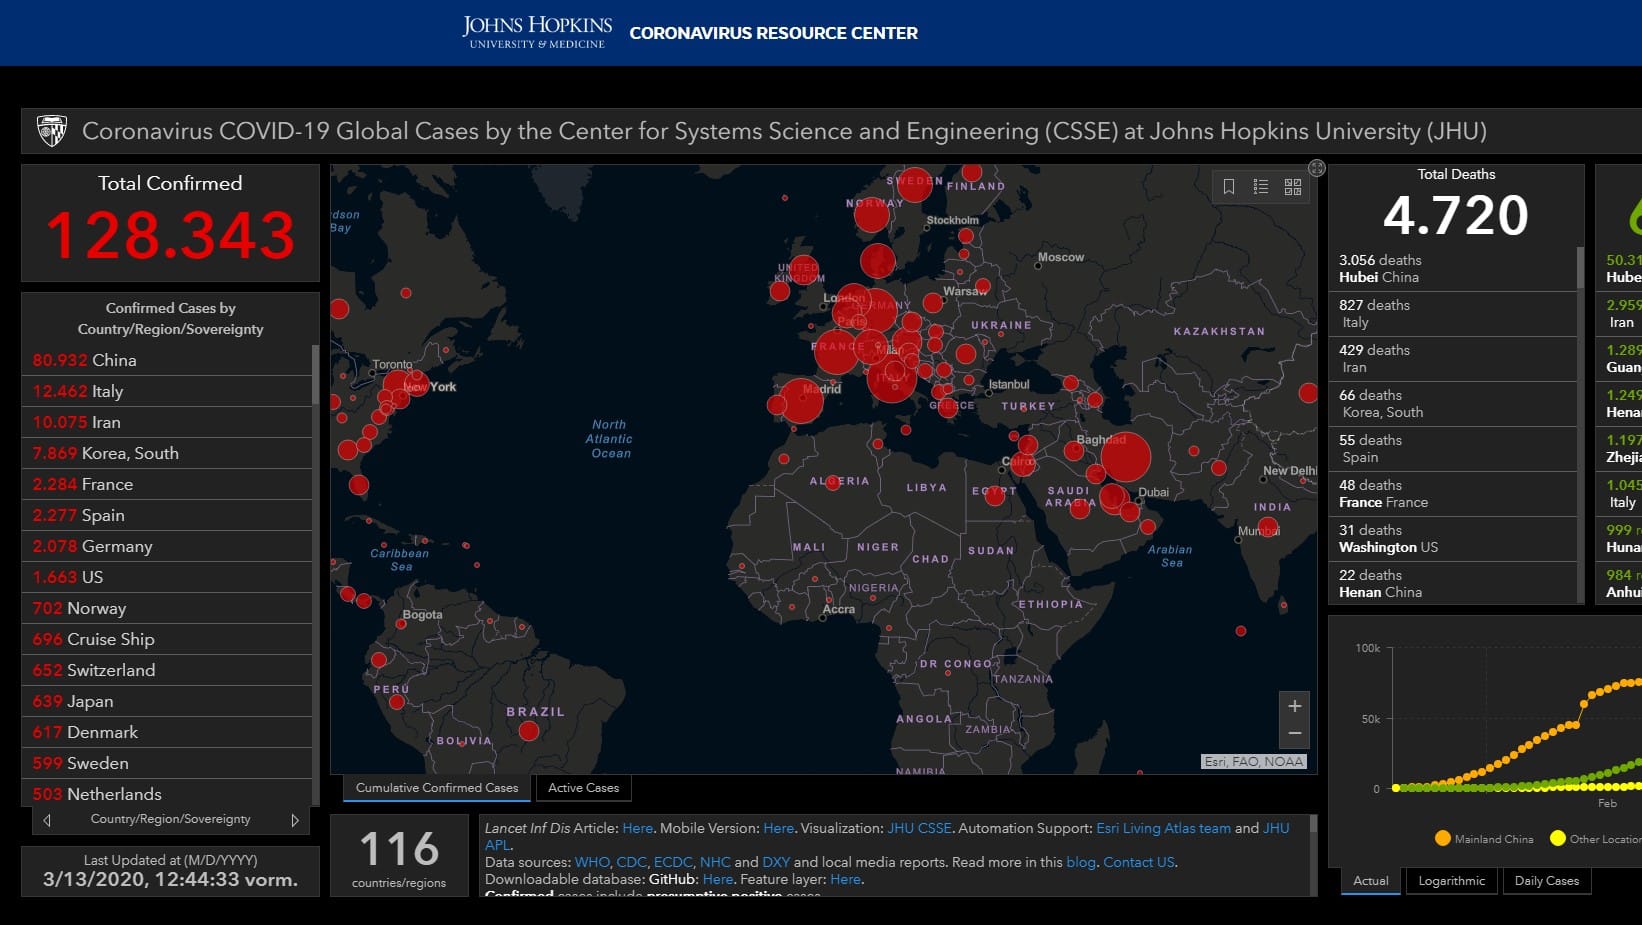The width and height of the screenshot is (1642, 925).
Task: Select China in confirmed cases list
Action: pyautogui.click(x=166, y=360)
